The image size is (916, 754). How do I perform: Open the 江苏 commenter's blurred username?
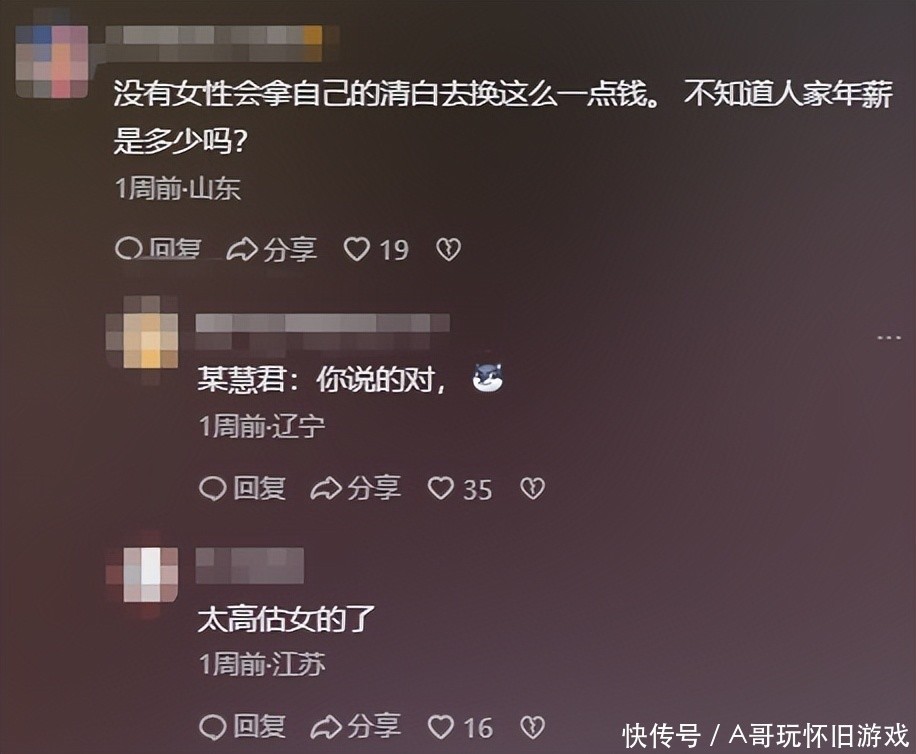(249, 565)
